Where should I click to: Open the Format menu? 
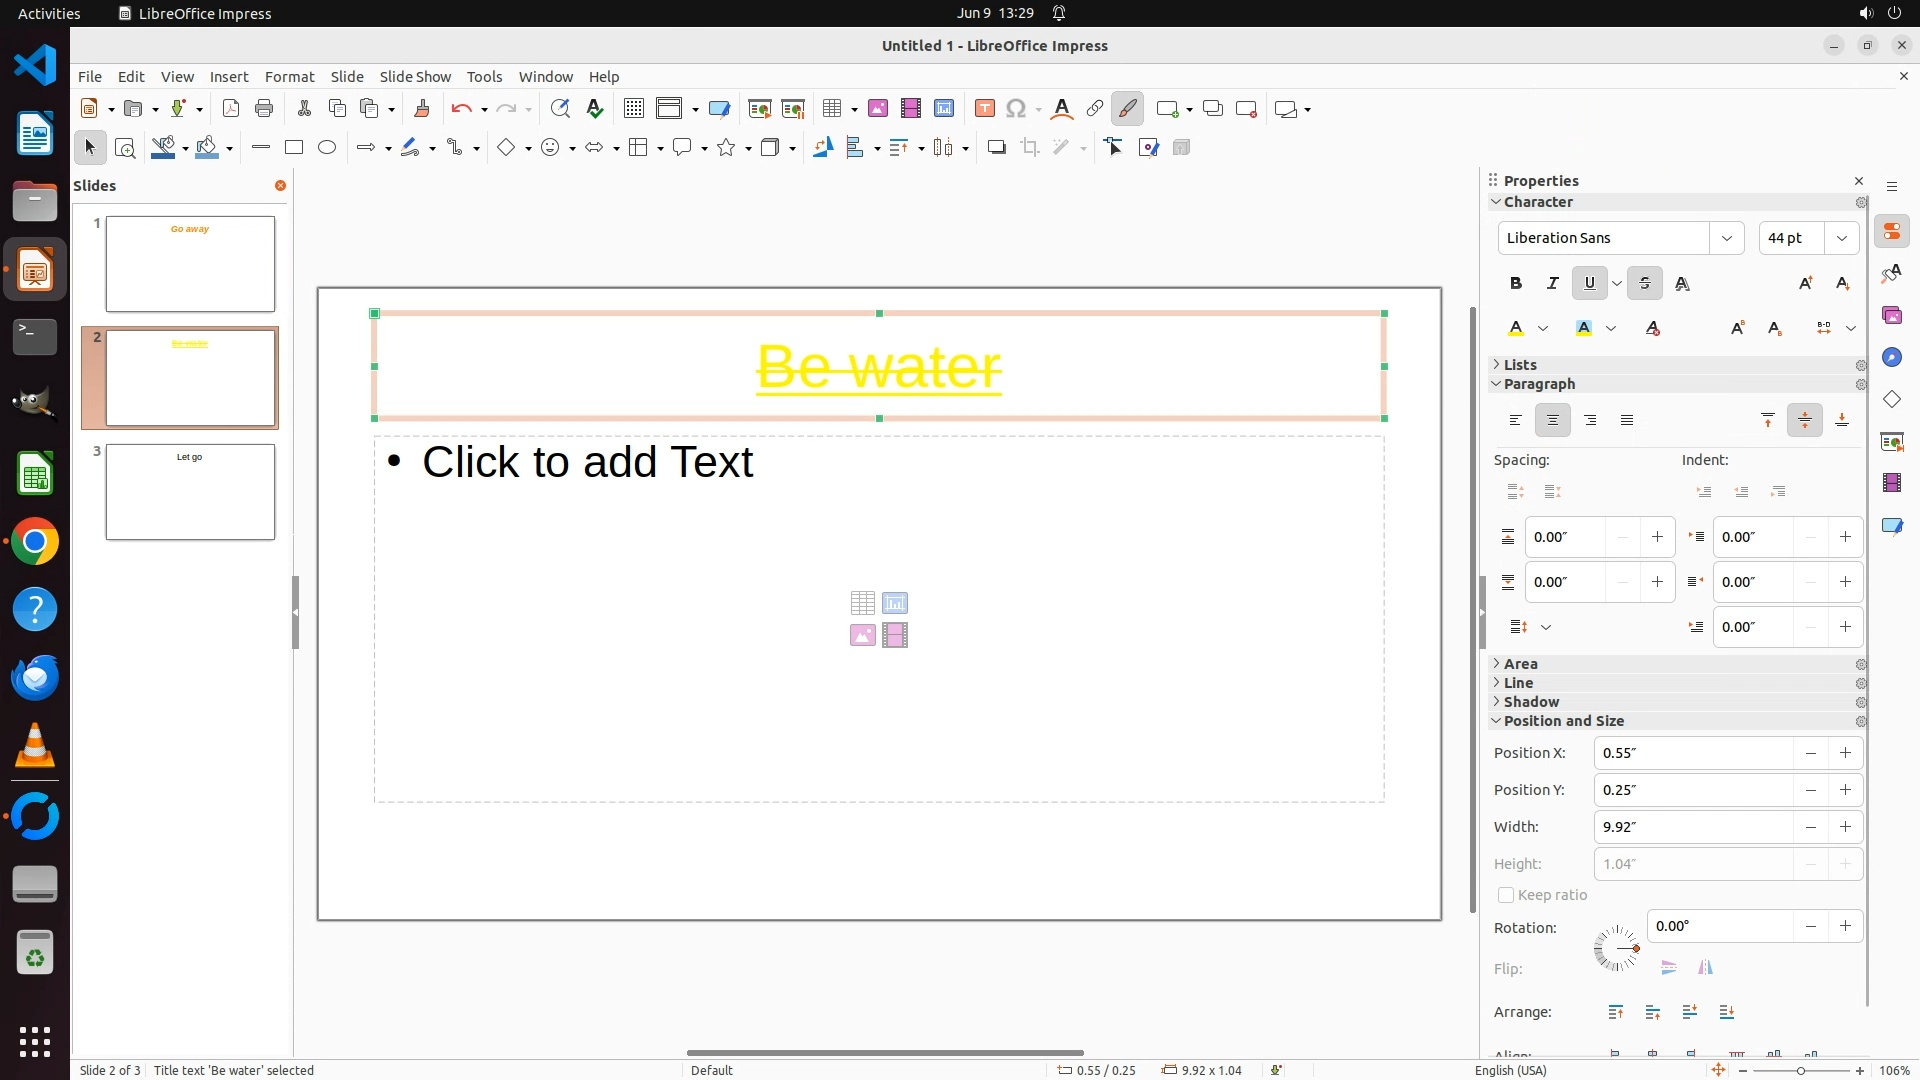coord(289,76)
